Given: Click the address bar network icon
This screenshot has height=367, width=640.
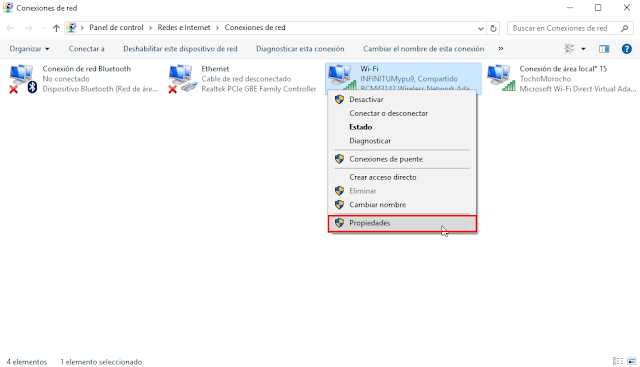Looking at the screenshot, I should click(x=71, y=28).
